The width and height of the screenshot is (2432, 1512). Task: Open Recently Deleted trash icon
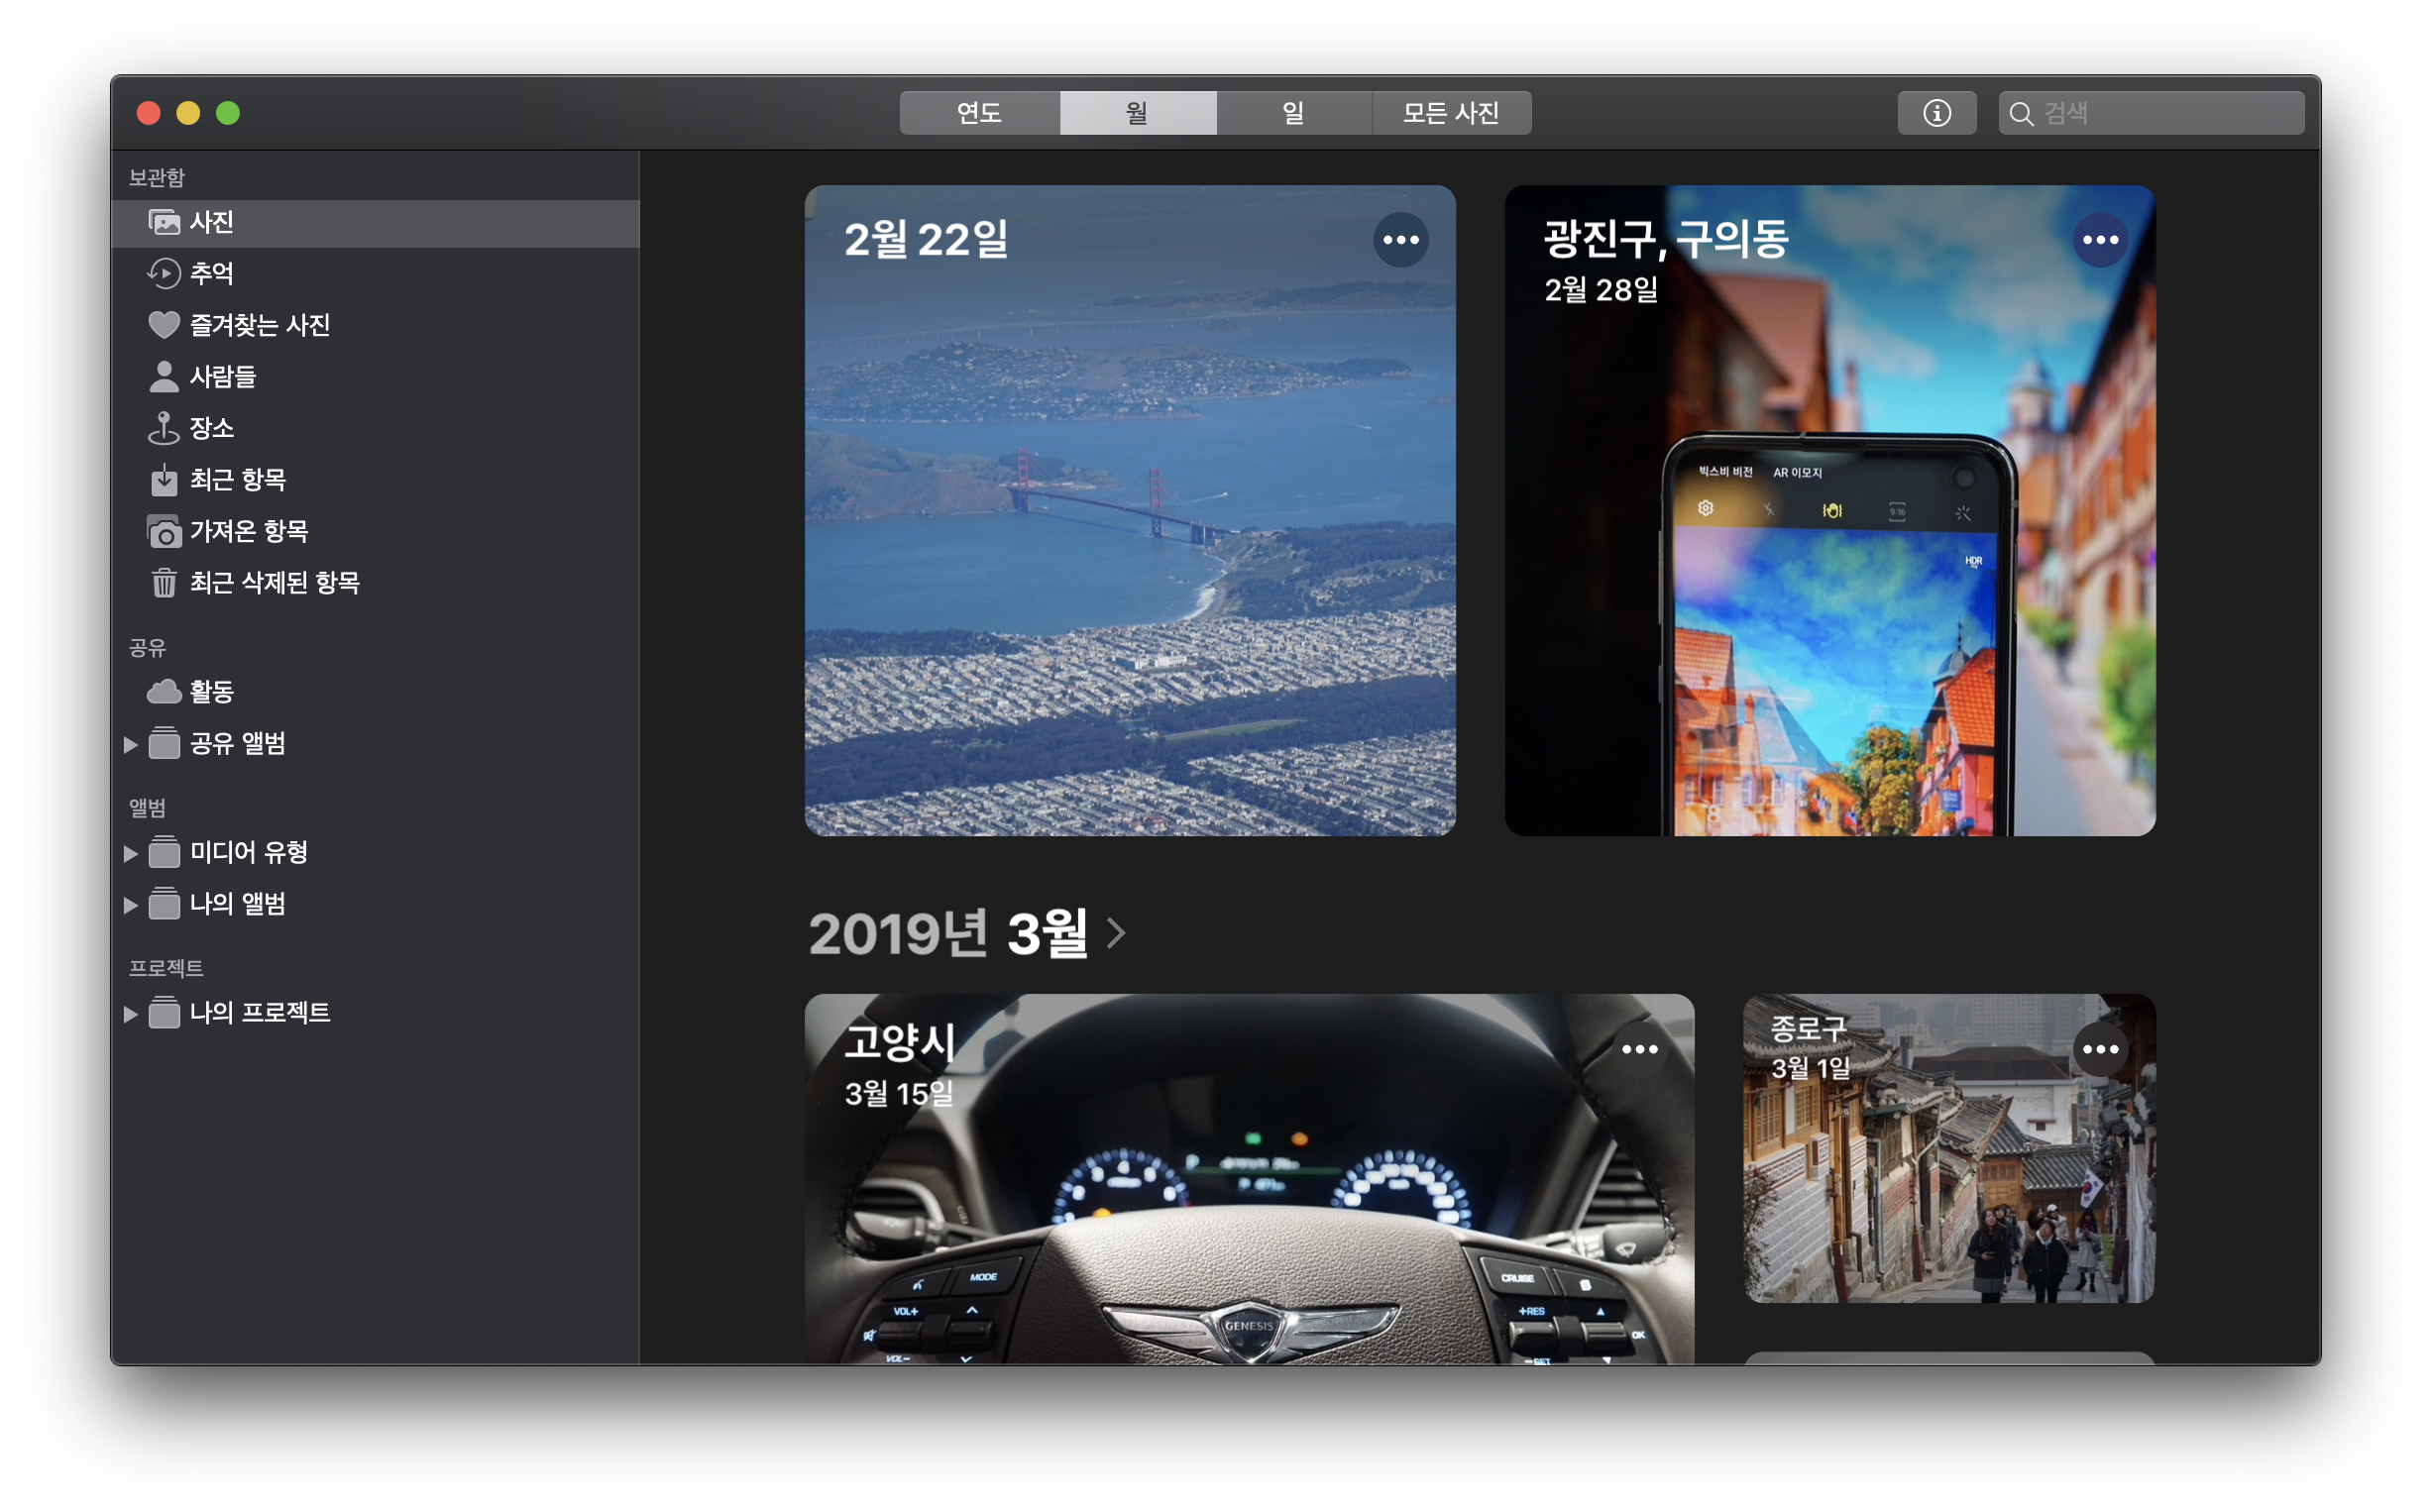[164, 583]
